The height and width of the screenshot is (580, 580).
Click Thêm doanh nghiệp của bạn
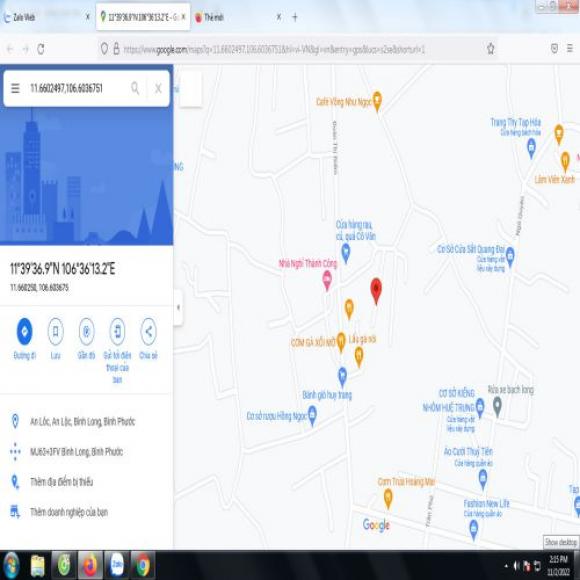click(87, 512)
